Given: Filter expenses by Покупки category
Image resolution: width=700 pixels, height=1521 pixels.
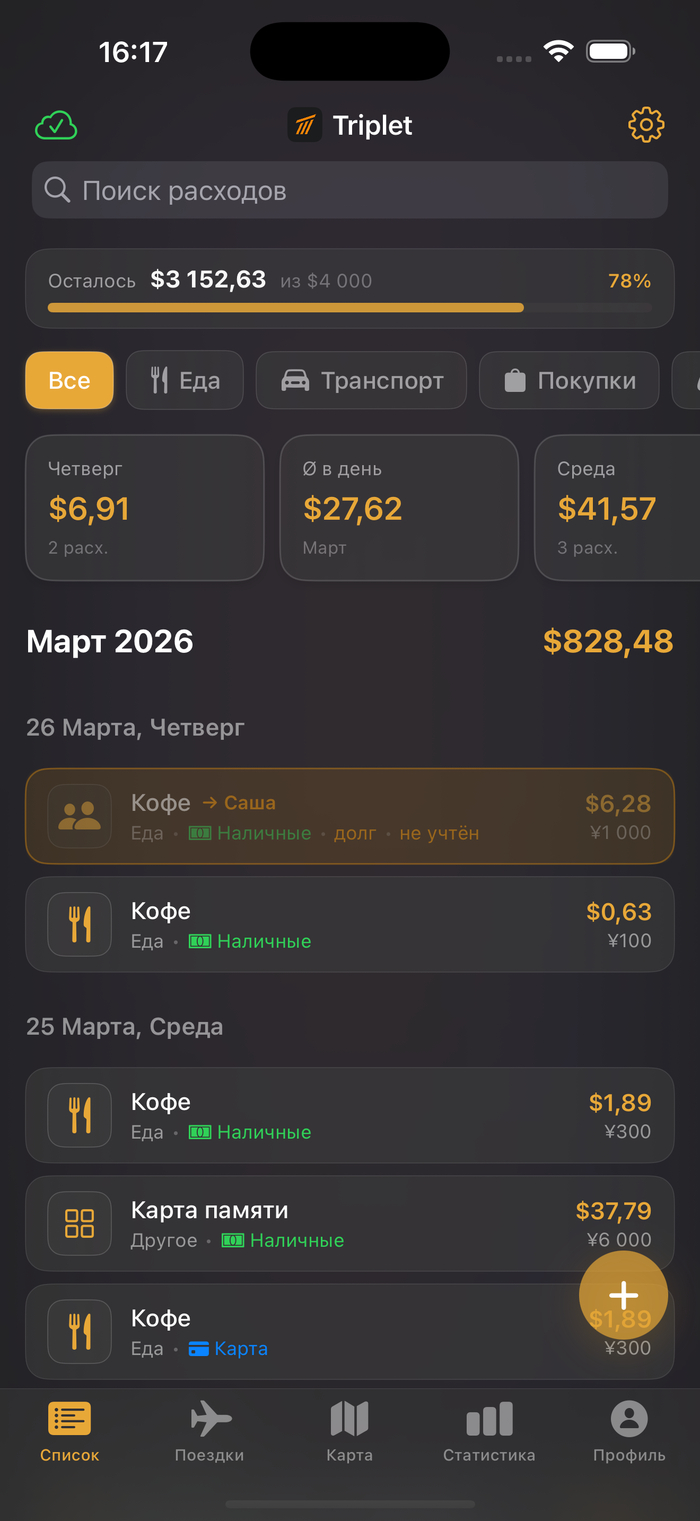Looking at the screenshot, I should [x=569, y=380].
